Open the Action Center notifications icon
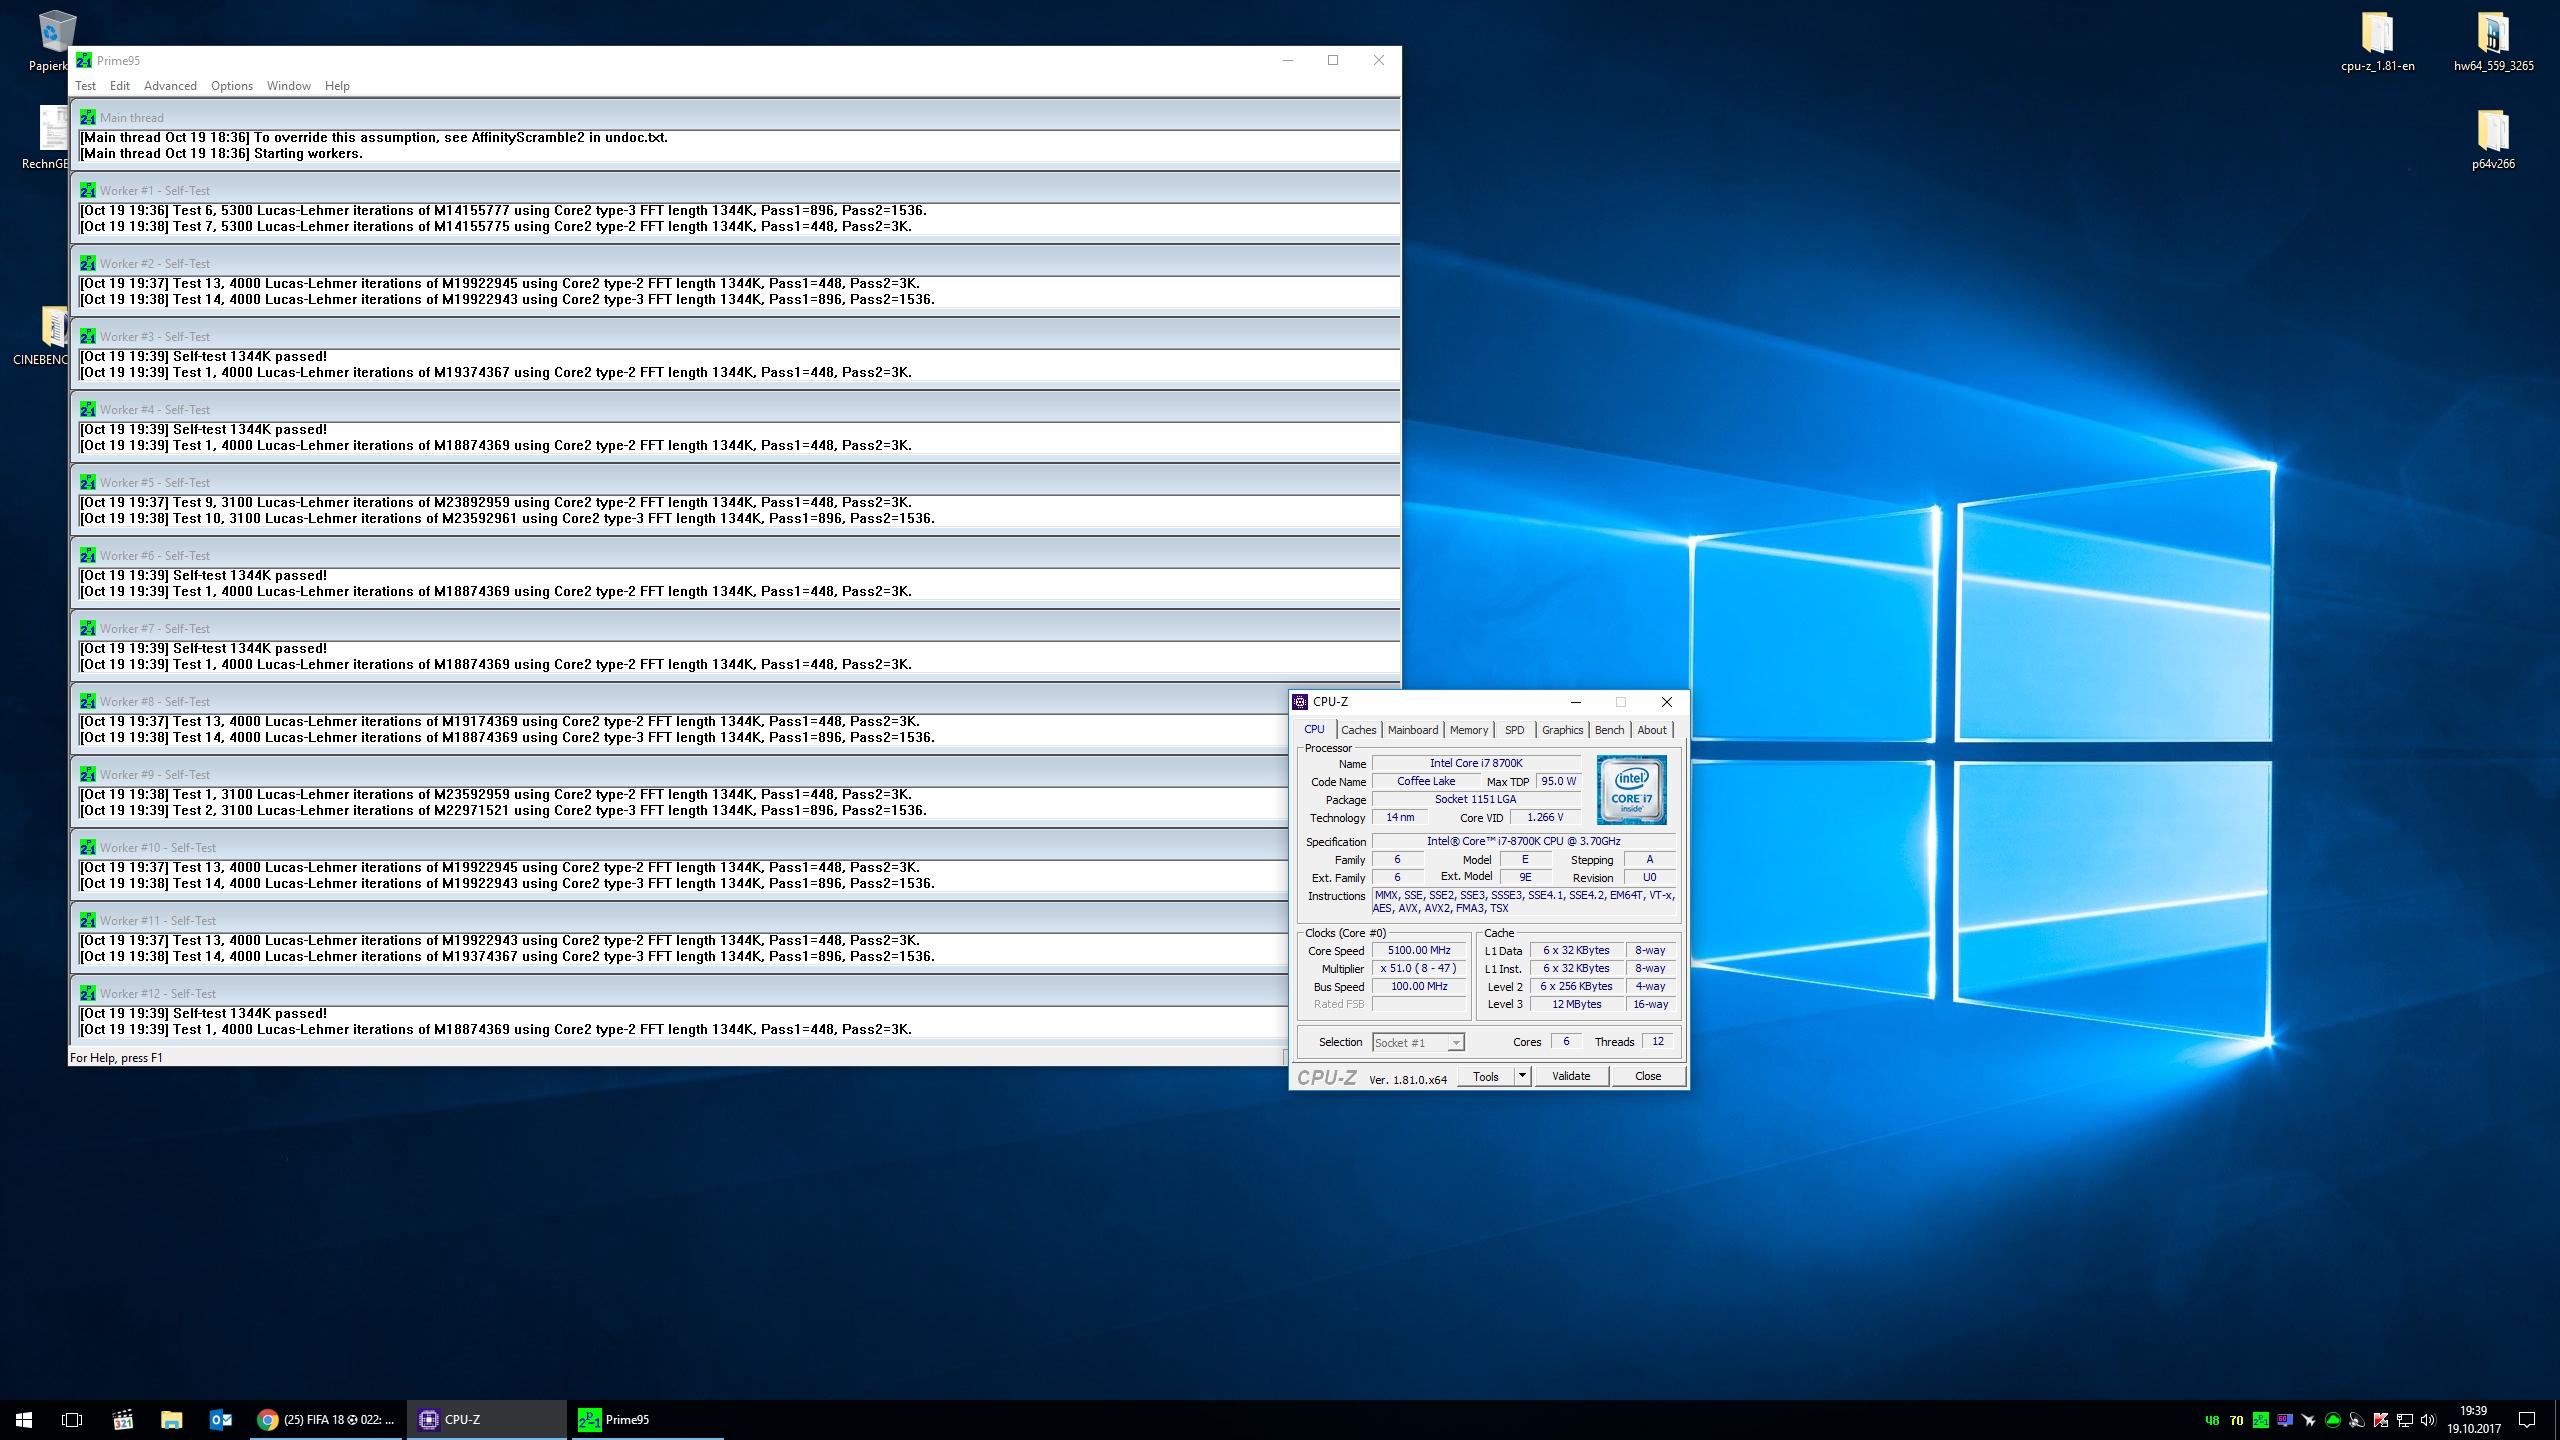The width and height of the screenshot is (2560, 1440). click(x=2527, y=1419)
